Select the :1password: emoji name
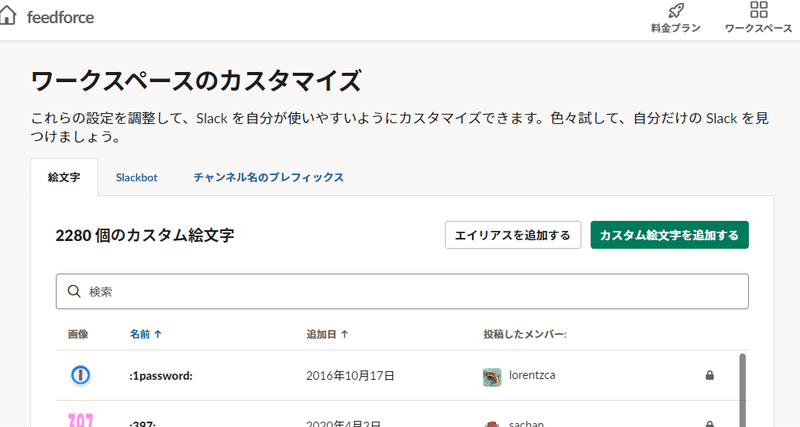Viewport: 800px width, 427px height. pos(161,376)
